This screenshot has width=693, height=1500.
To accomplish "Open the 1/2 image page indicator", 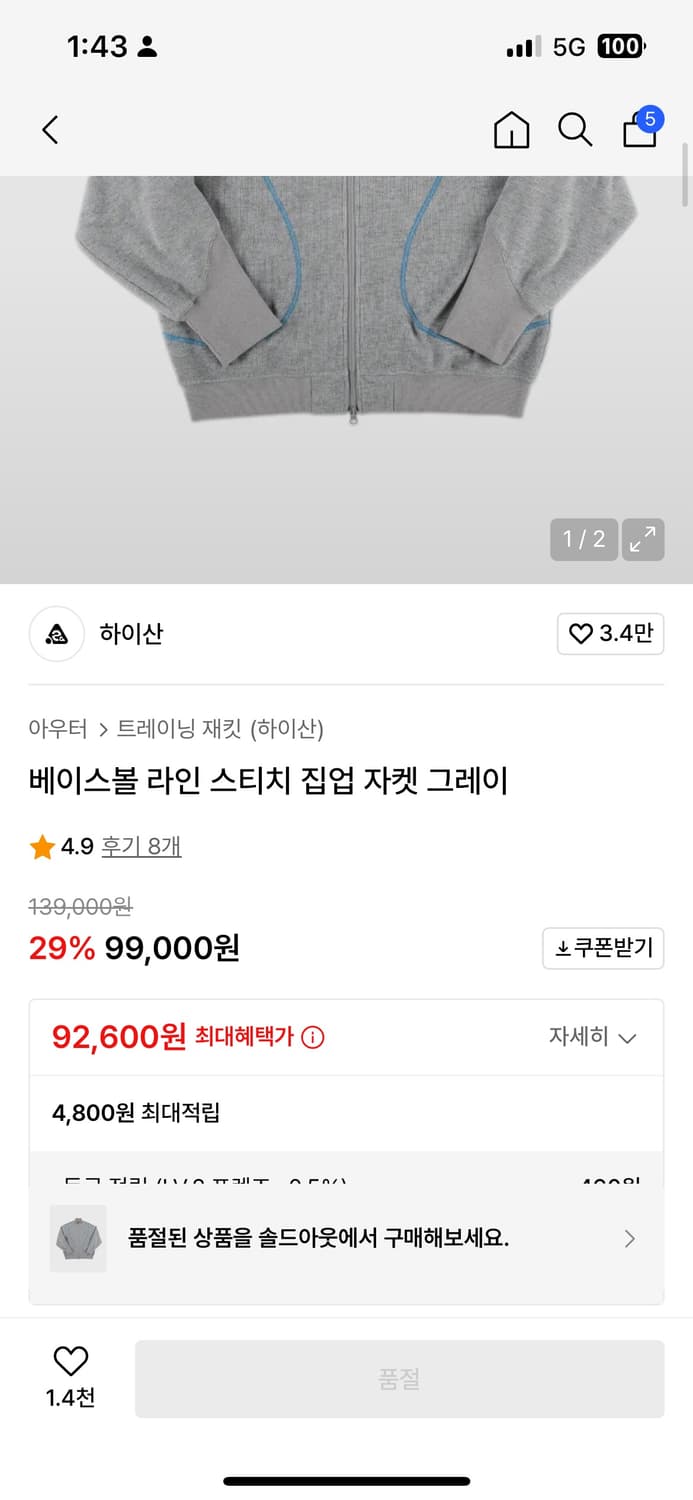I will 583,539.
